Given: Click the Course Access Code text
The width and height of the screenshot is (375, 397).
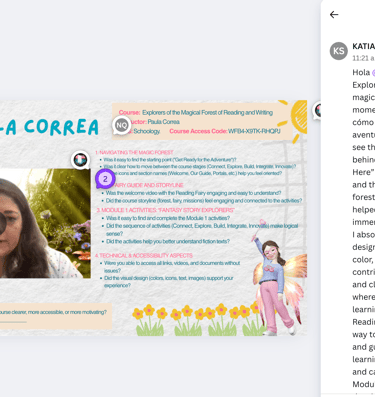Looking at the screenshot, I should [x=225, y=131].
